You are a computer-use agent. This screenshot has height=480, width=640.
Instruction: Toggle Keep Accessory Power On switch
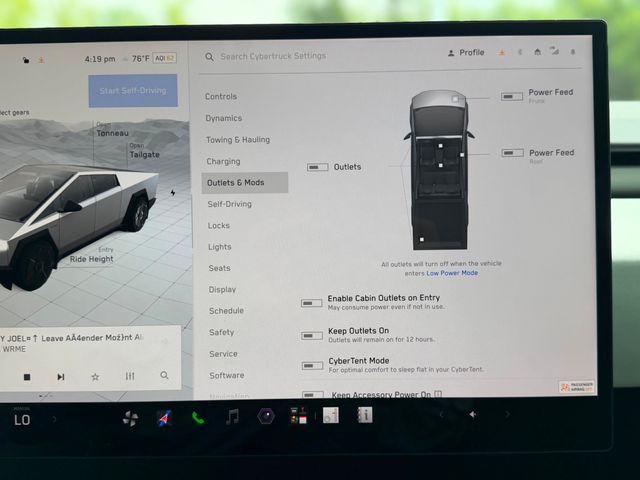tap(313, 395)
